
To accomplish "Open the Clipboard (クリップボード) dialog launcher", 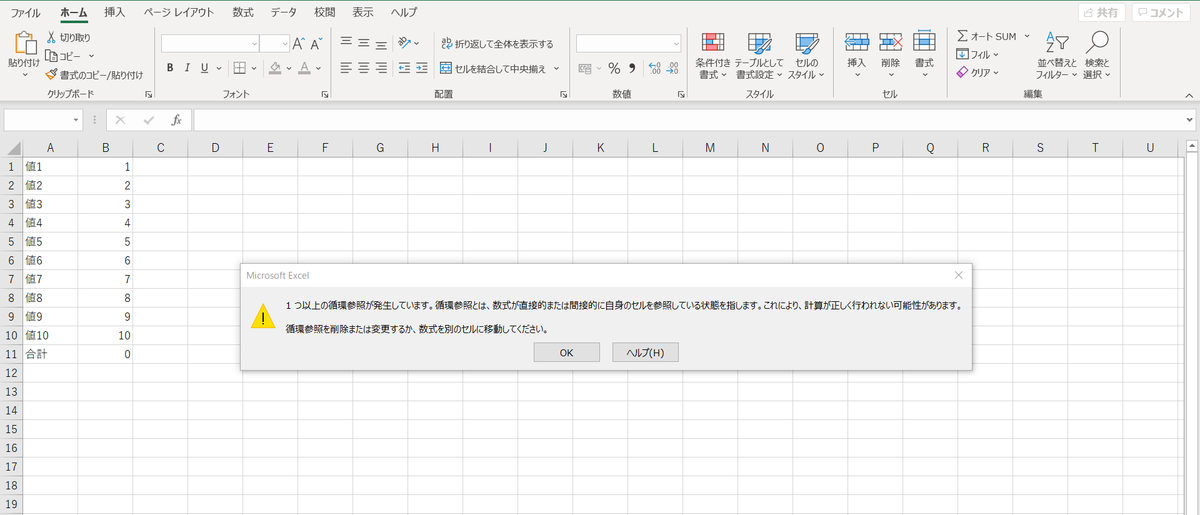I will tap(148, 94).
